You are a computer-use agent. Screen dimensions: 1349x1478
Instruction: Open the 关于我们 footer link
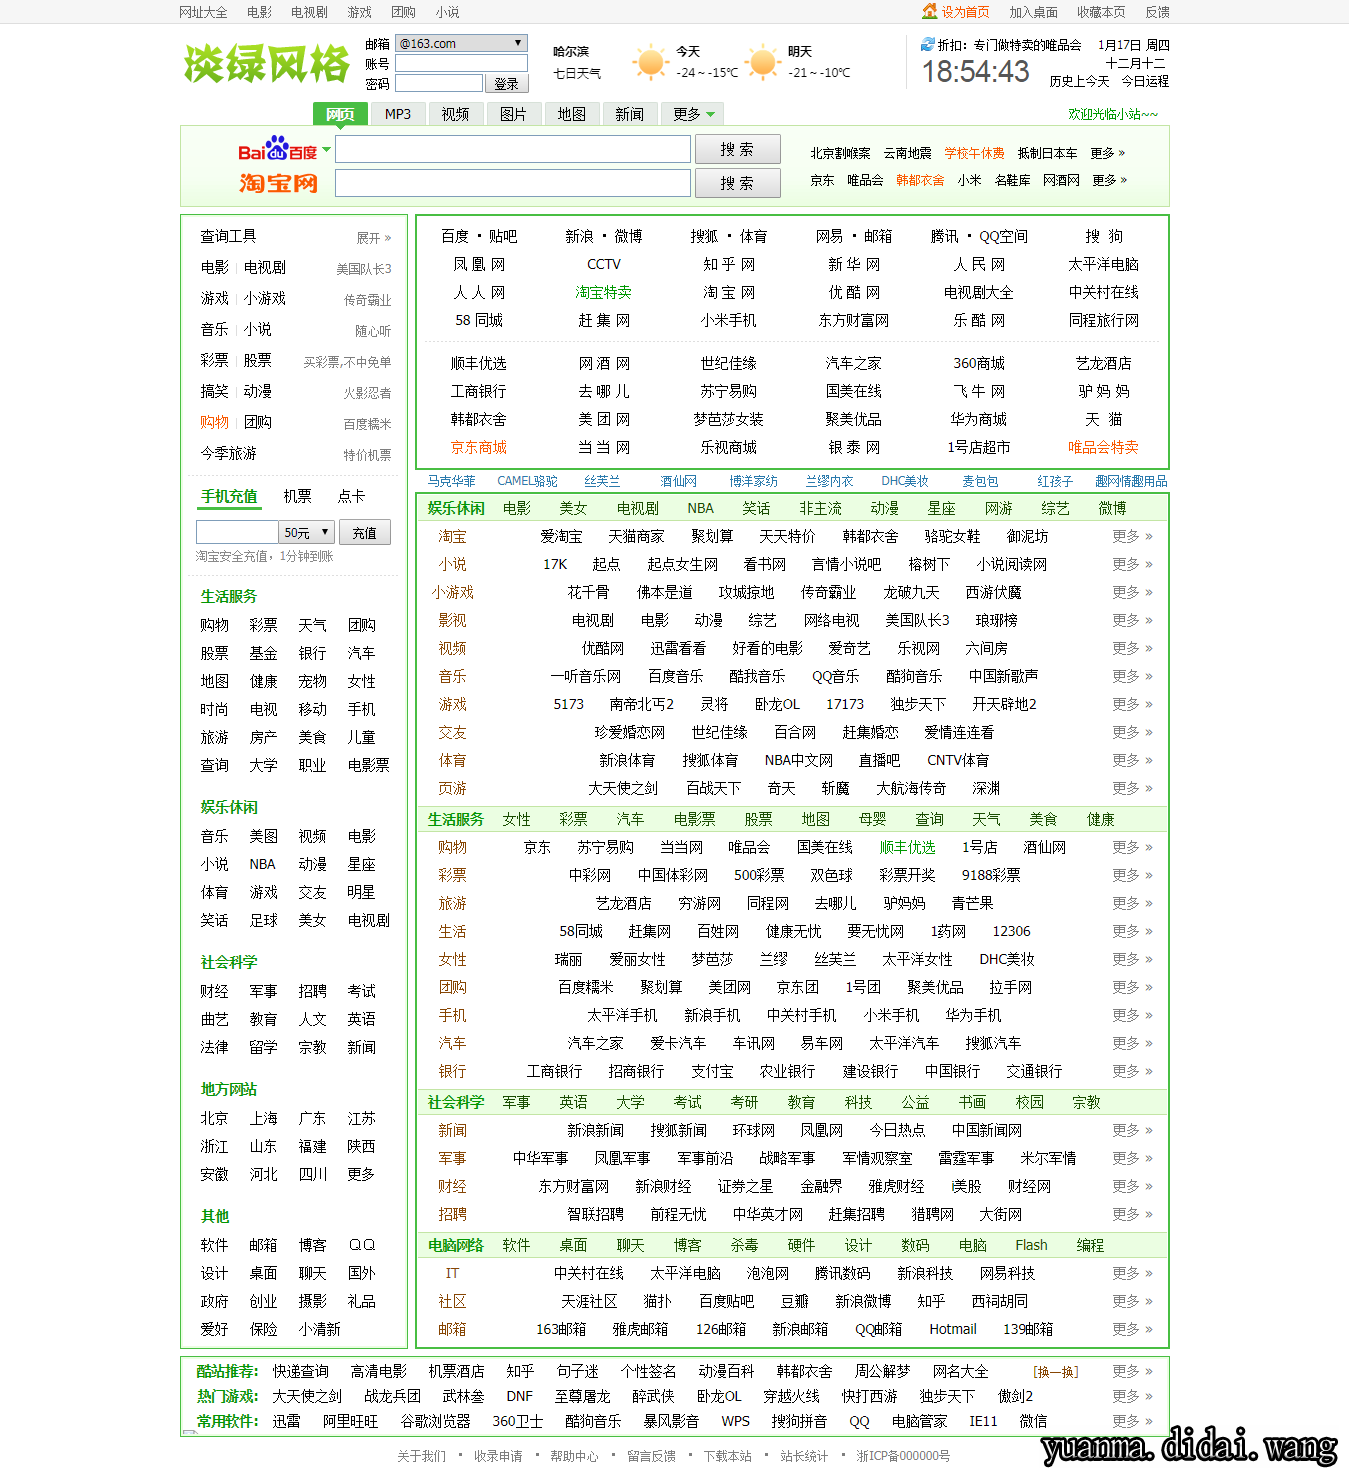point(422,1456)
